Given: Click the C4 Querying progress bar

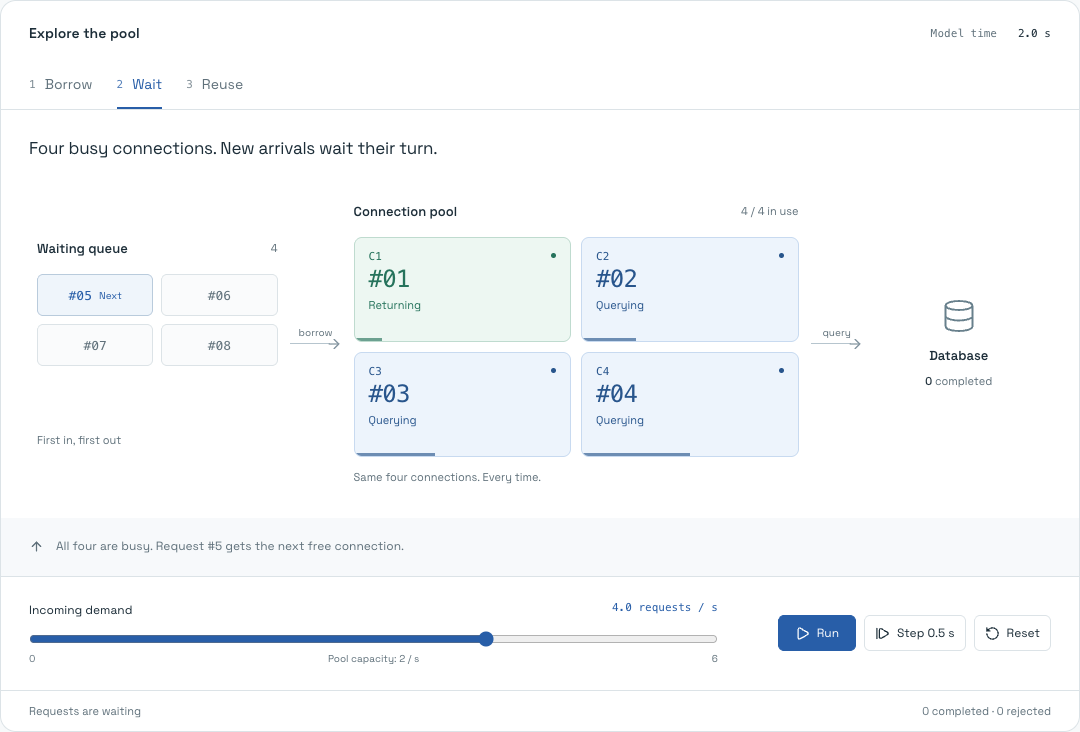Looking at the screenshot, I should [636, 454].
